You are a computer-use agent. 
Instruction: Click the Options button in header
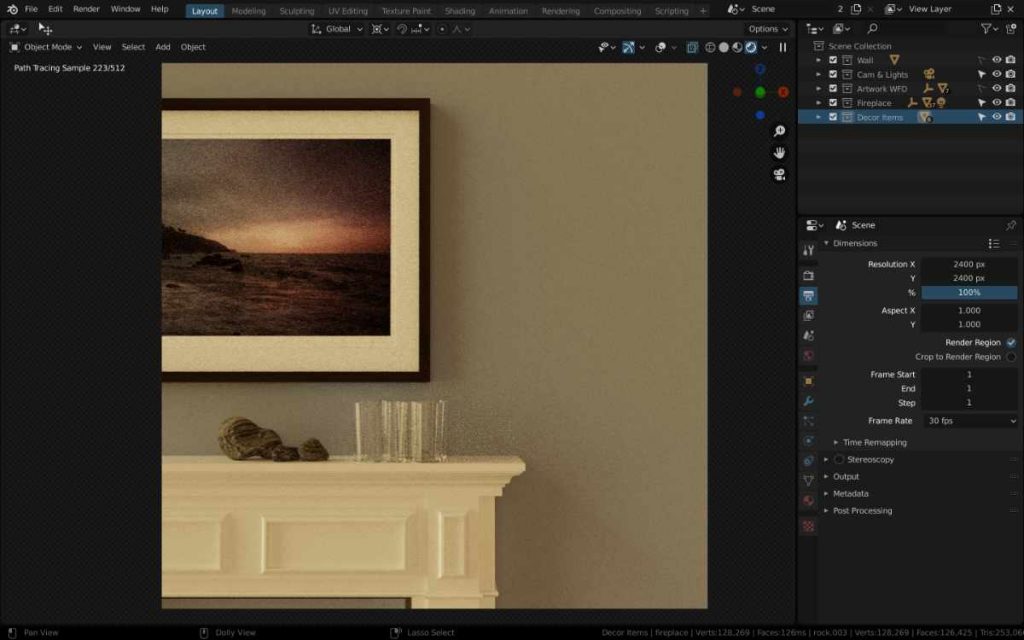766,29
